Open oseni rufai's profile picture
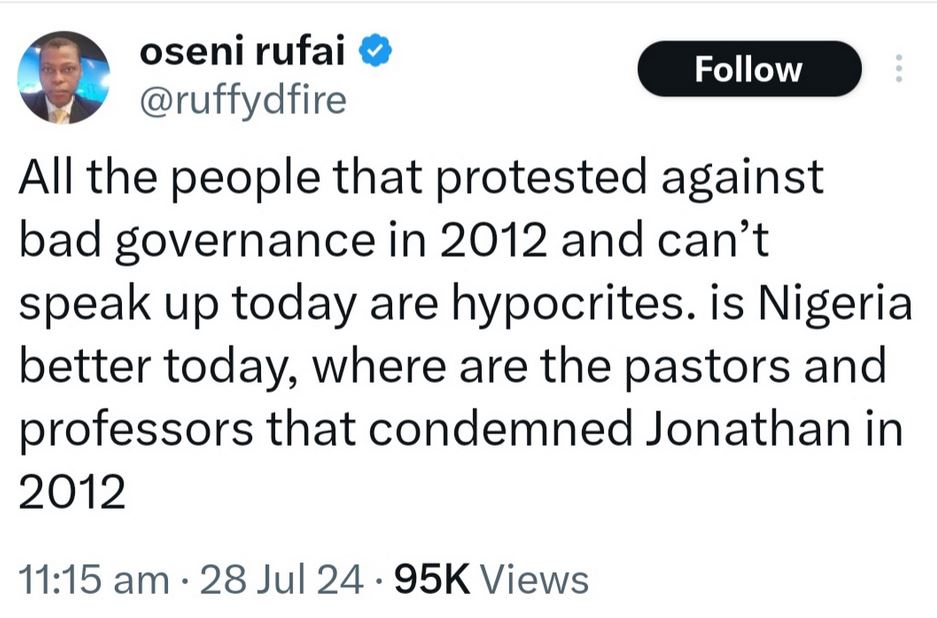The height and width of the screenshot is (618, 937). [x=64, y=77]
